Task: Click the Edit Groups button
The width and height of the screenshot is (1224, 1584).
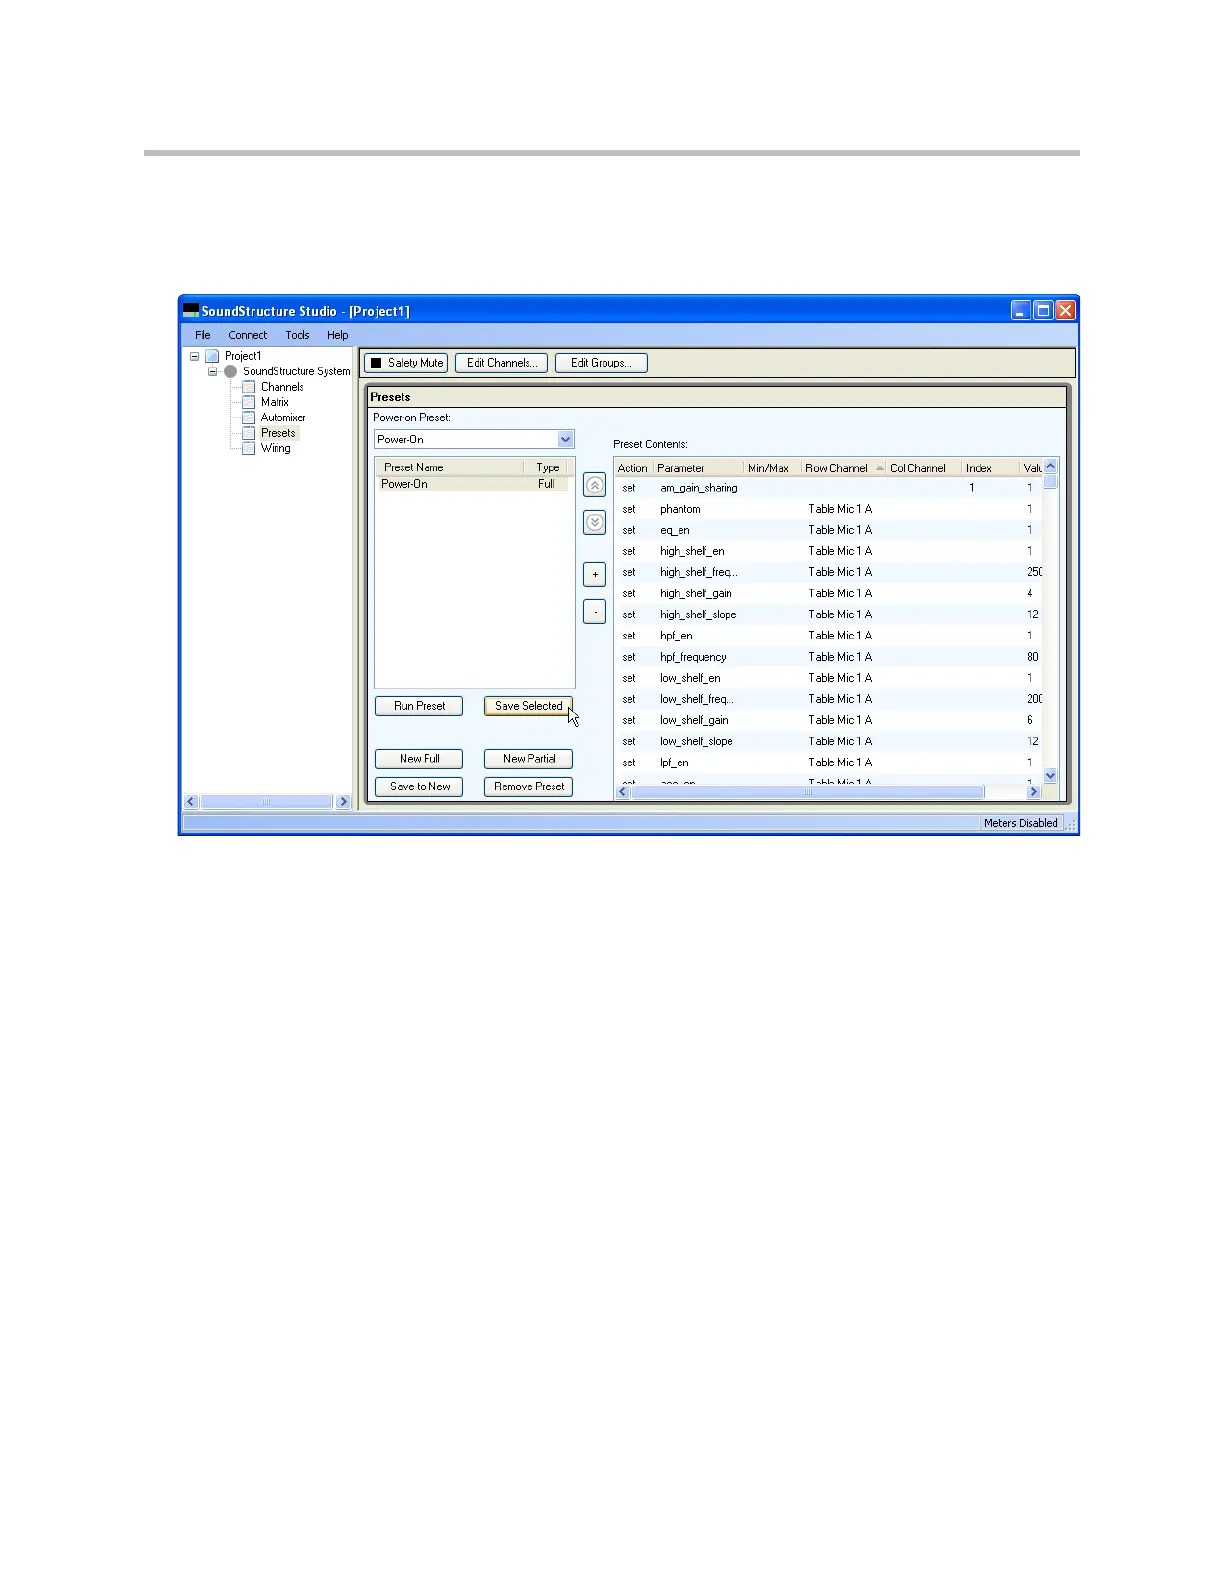Action: coord(601,363)
